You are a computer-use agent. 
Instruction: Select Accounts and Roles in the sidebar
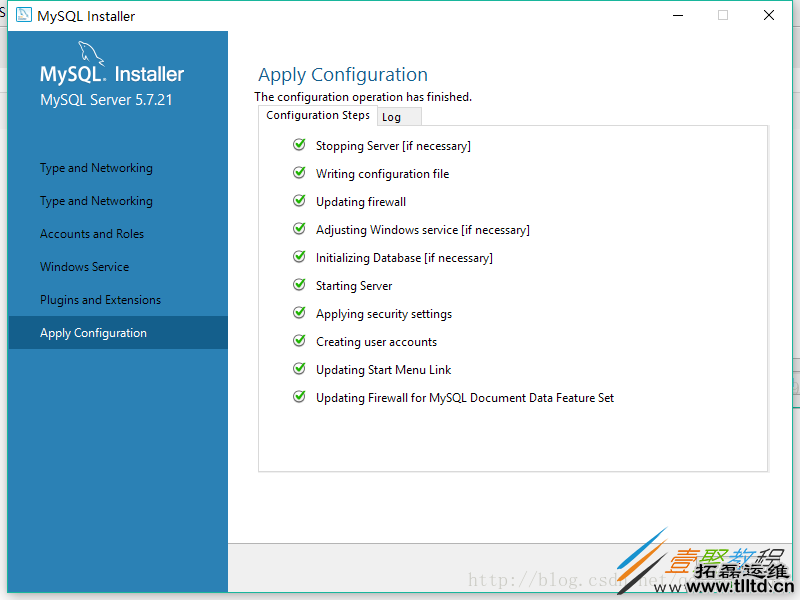93,233
